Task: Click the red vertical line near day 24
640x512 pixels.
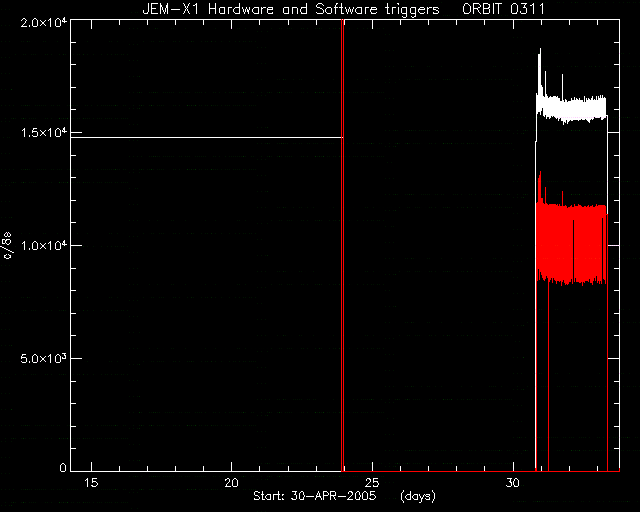Action: pyautogui.click(x=342, y=245)
